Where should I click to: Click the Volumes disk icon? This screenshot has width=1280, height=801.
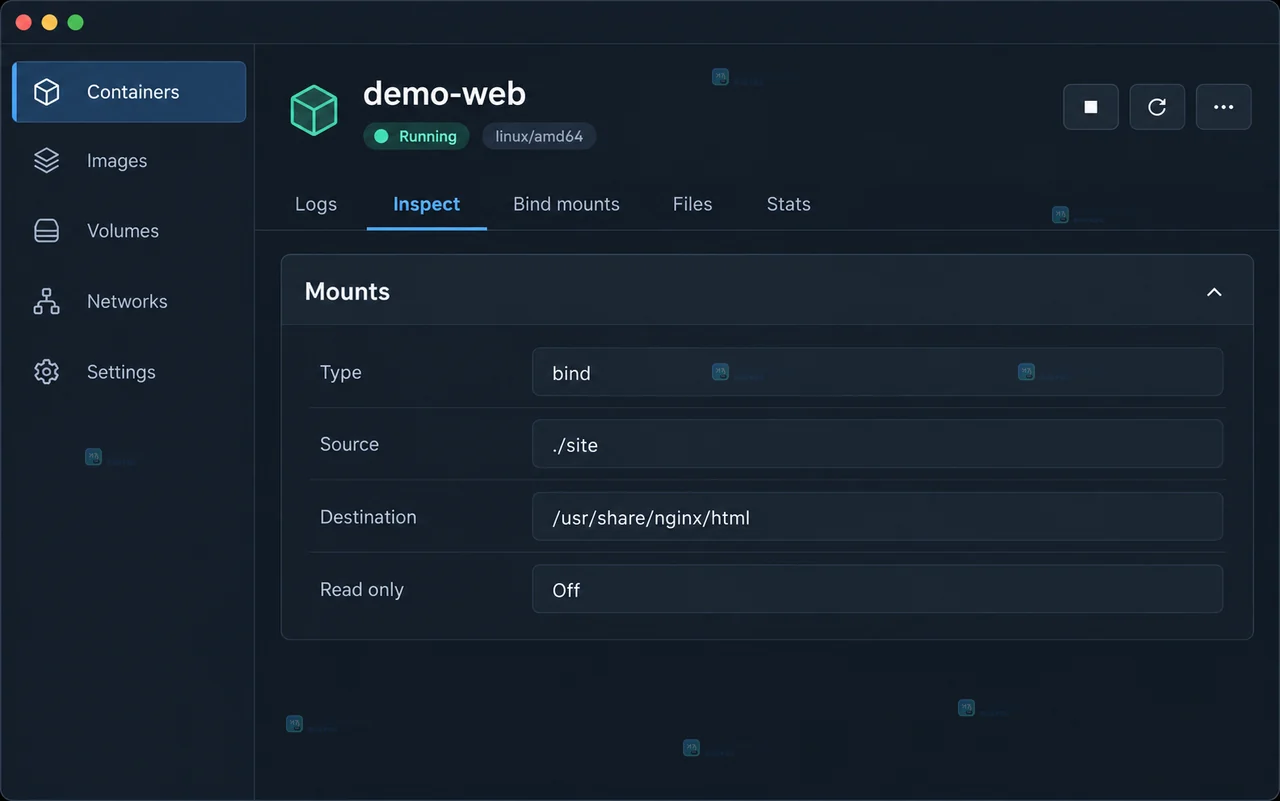coord(47,231)
